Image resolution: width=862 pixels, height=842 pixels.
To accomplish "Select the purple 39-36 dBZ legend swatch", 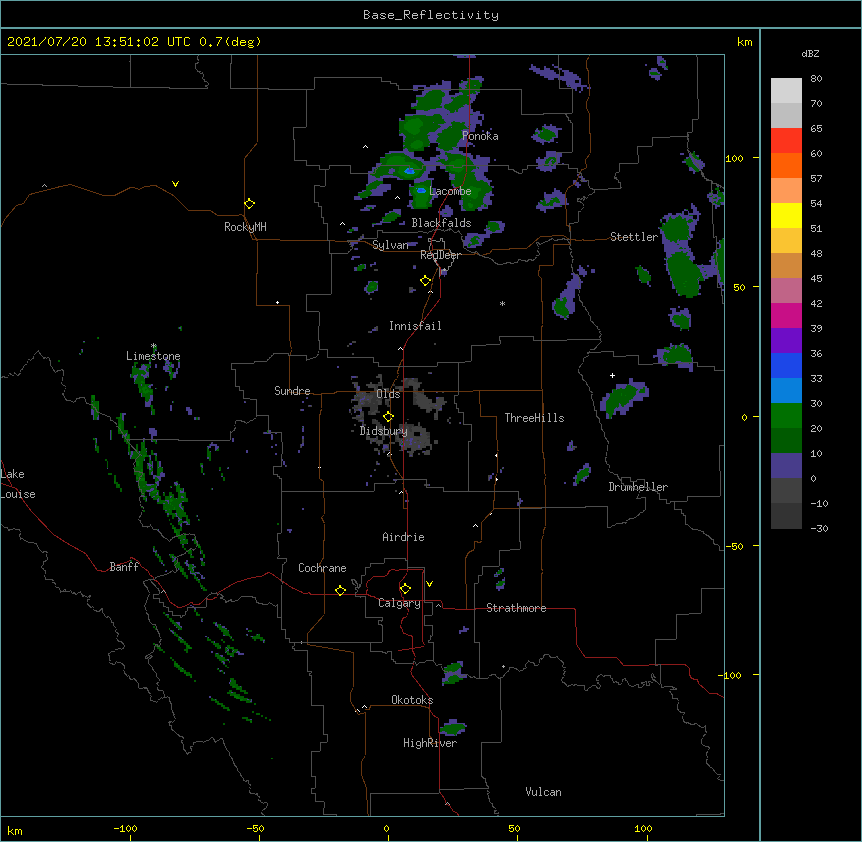I will point(786,341).
